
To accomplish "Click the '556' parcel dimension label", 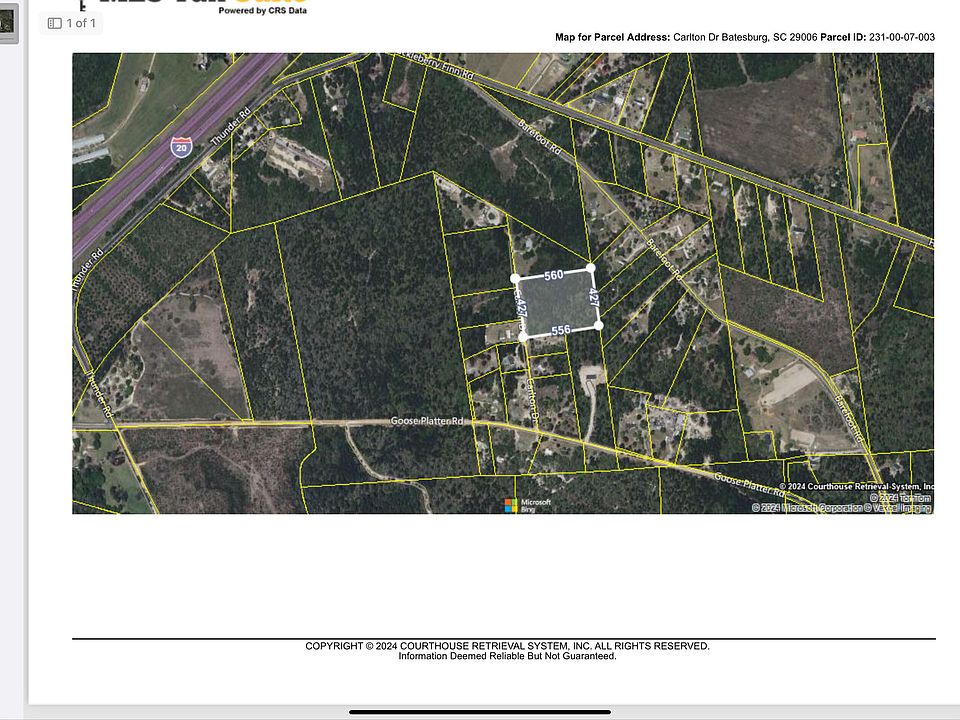I will point(561,330).
